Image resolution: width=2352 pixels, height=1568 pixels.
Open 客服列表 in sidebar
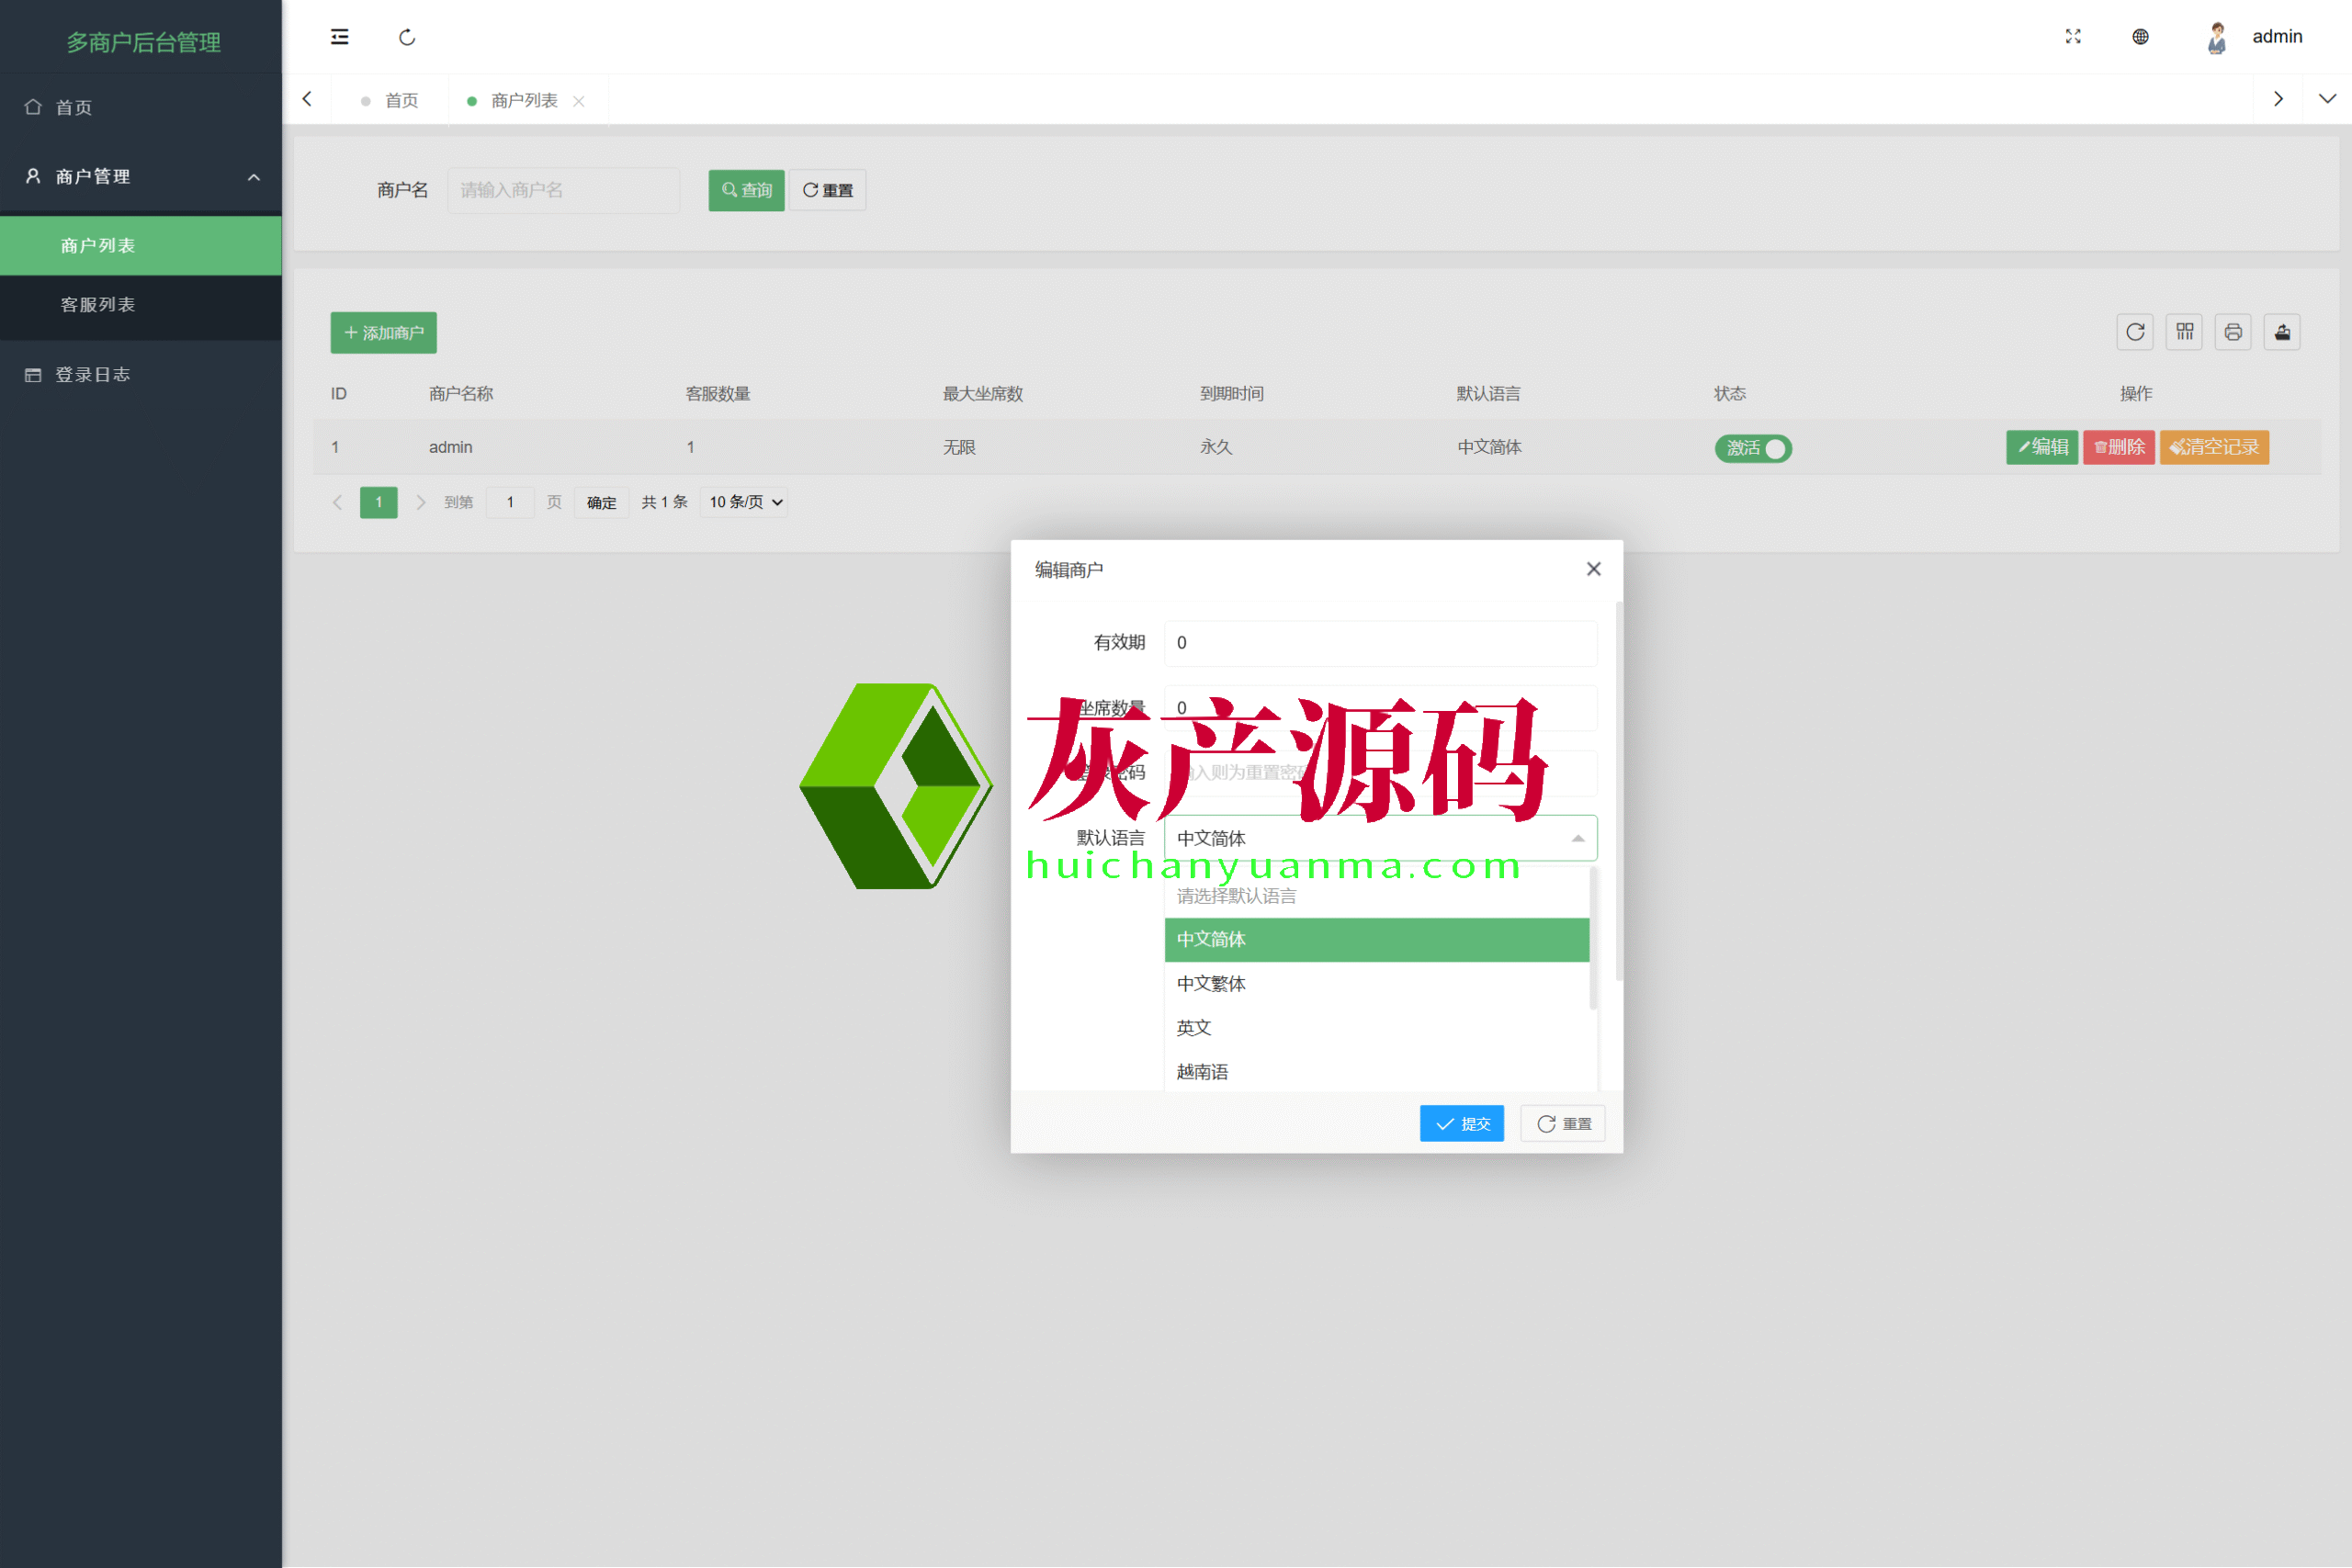point(98,305)
